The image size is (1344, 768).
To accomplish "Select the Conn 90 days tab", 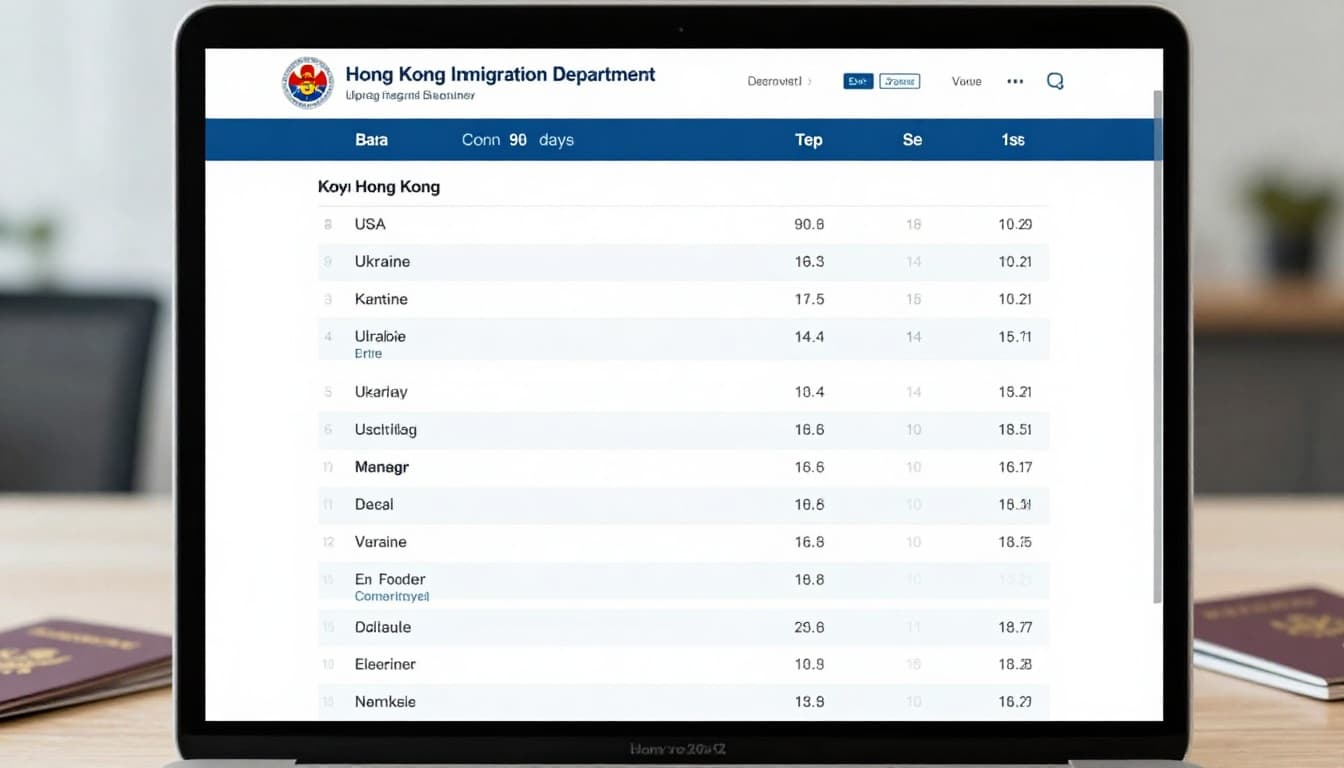I will [517, 140].
